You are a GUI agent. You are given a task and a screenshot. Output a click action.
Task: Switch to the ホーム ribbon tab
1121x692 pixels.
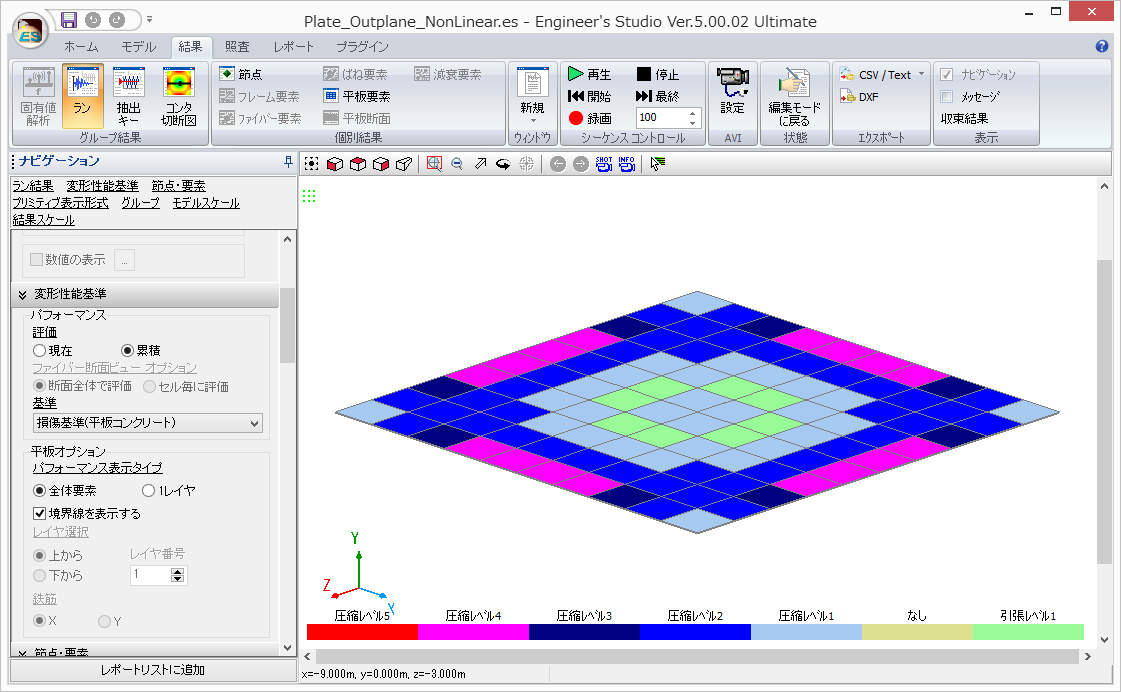[x=82, y=46]
